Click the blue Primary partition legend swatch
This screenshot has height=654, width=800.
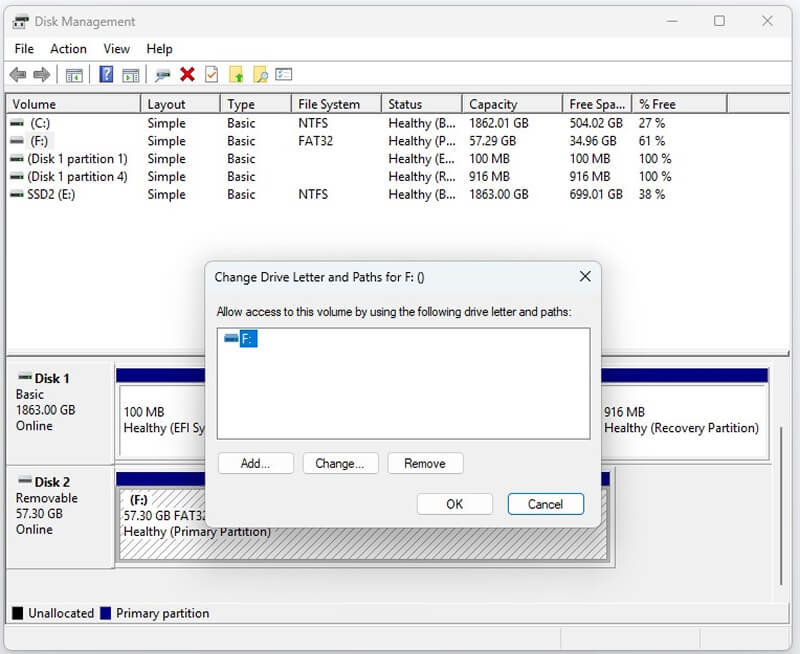(106, 613)
